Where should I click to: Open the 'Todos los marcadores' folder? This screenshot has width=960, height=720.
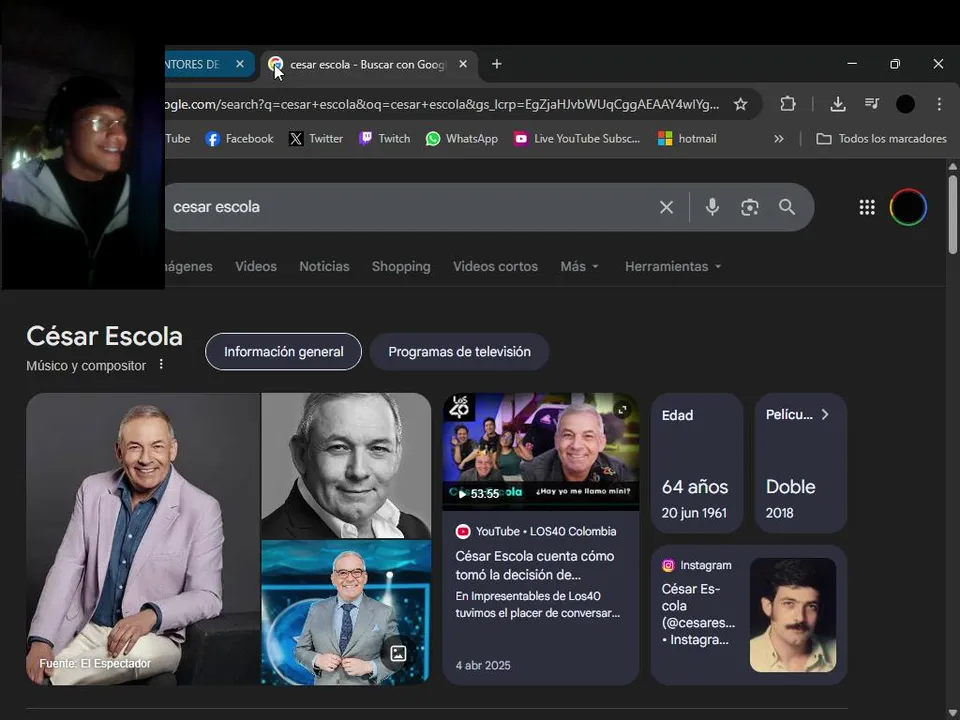882,139
